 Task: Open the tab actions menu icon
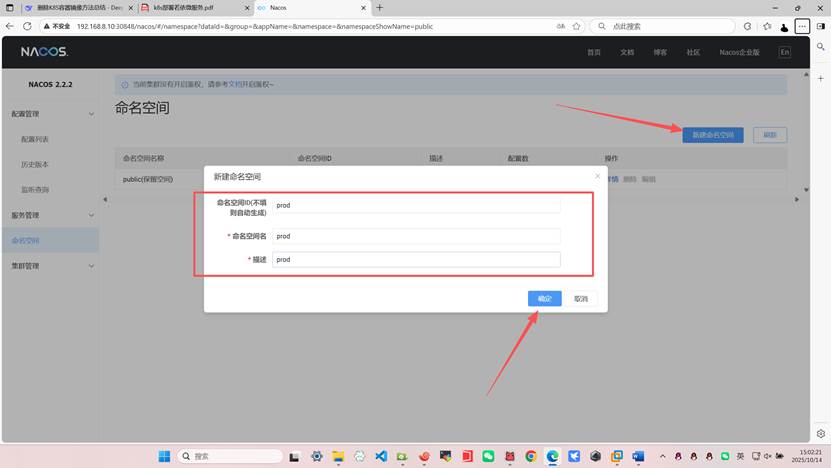click(10, 7)
